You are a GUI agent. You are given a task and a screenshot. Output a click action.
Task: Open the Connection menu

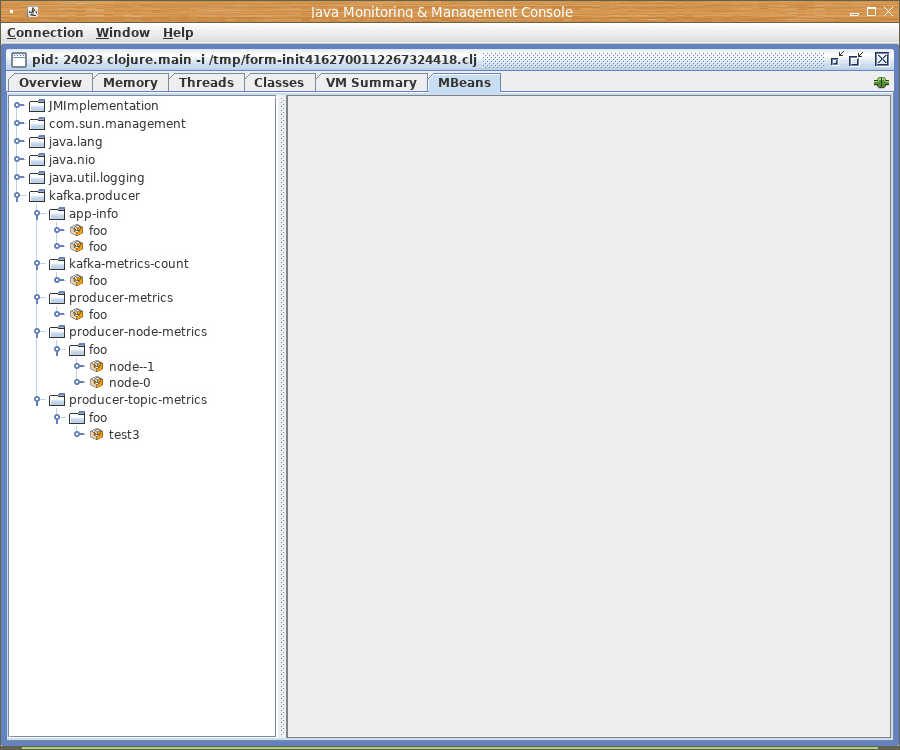pos(45,33)
